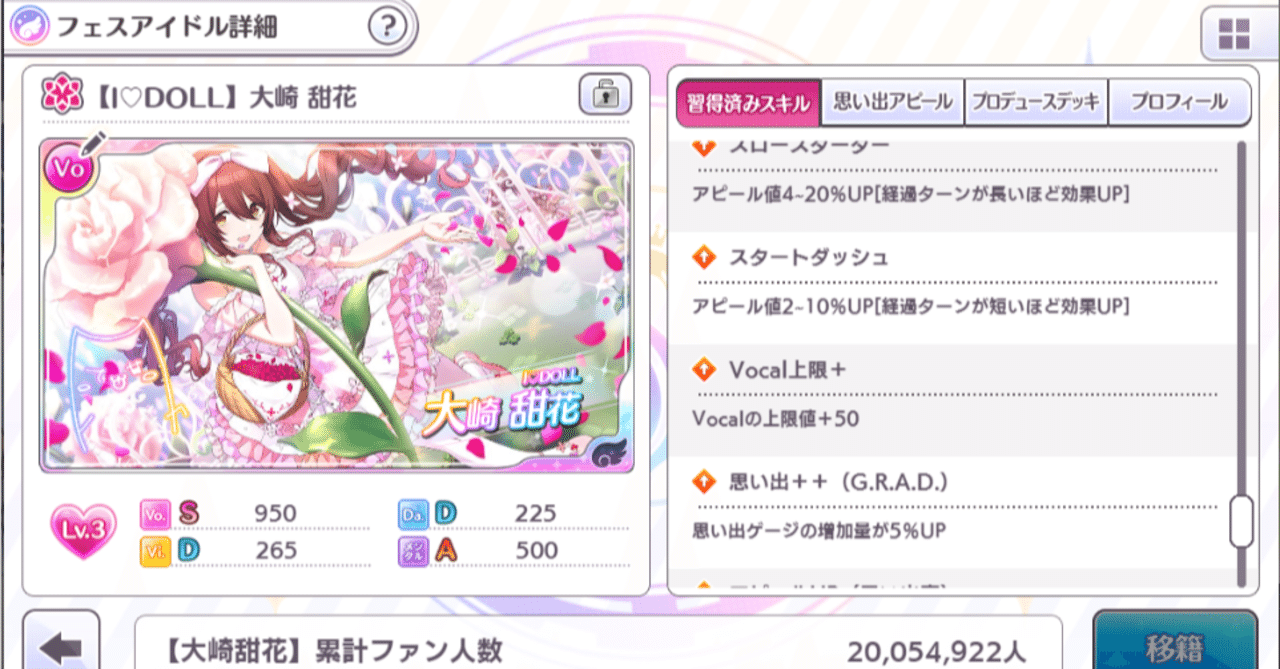Click the Dance stat icon
Viewport: 1280px width, 669px height.
tap(413, 513)
